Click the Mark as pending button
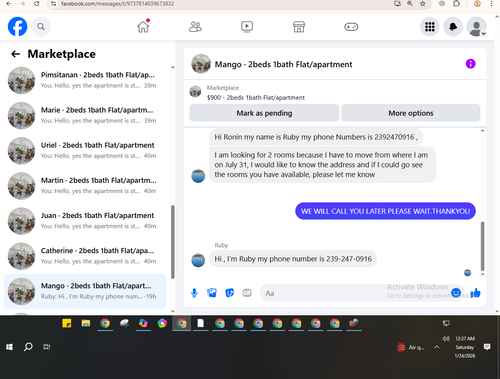This screenshot has width=500, height=379. pyautogui.click(x=264, y=113)
